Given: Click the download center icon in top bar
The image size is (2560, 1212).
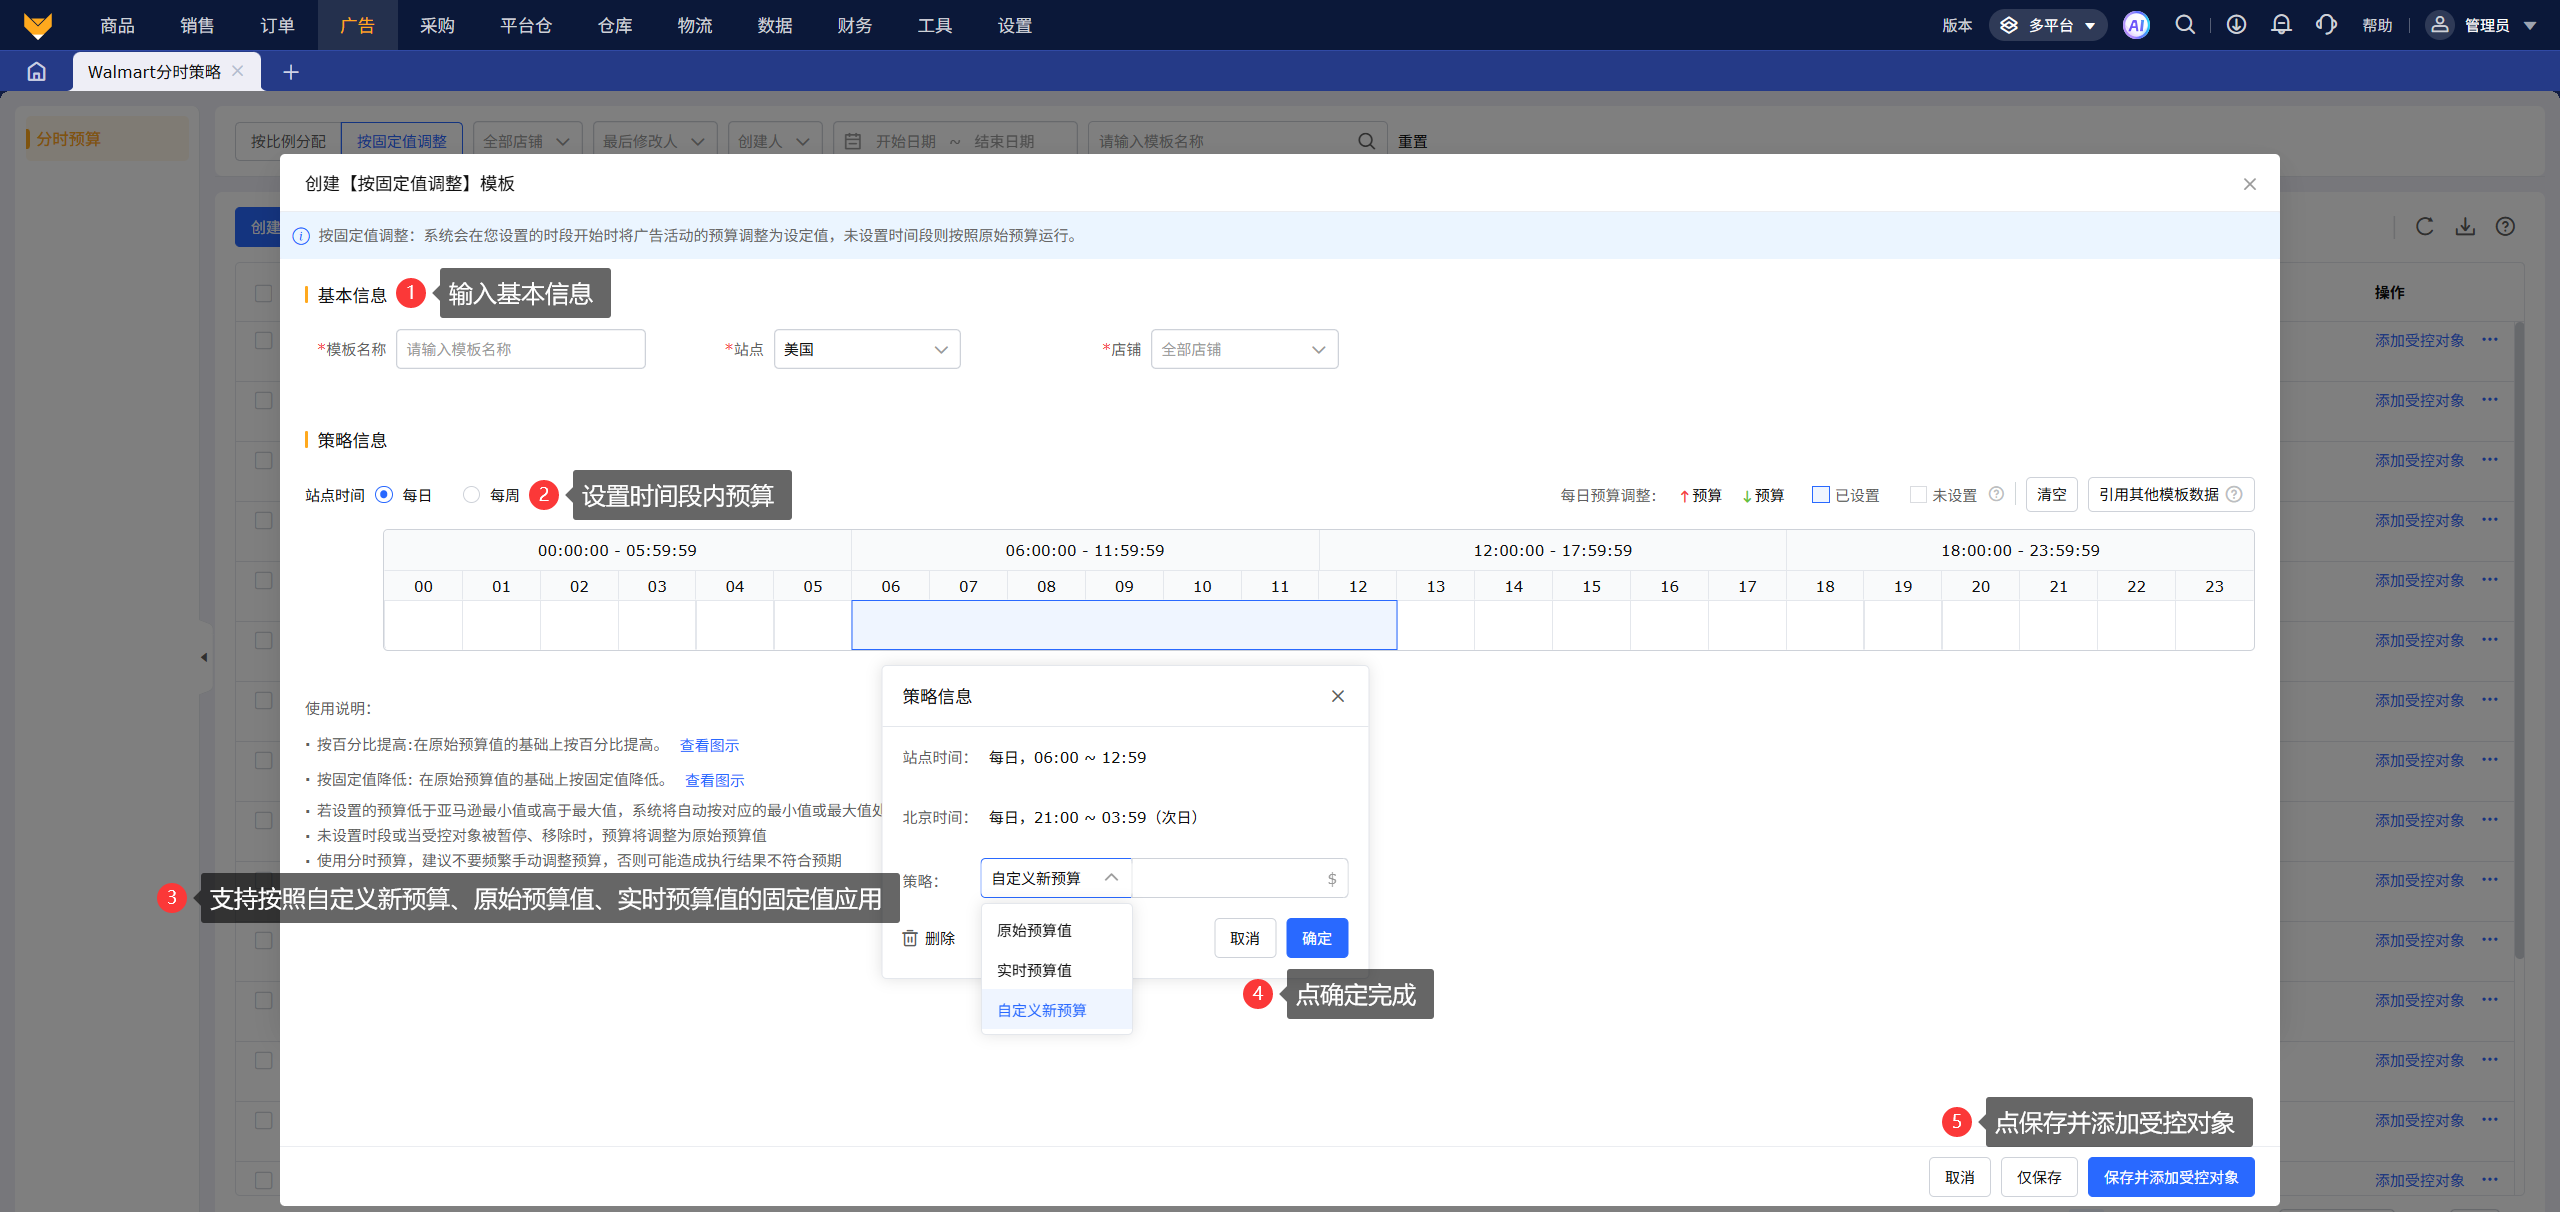Looking at the screenshot, I should 2237,25.
